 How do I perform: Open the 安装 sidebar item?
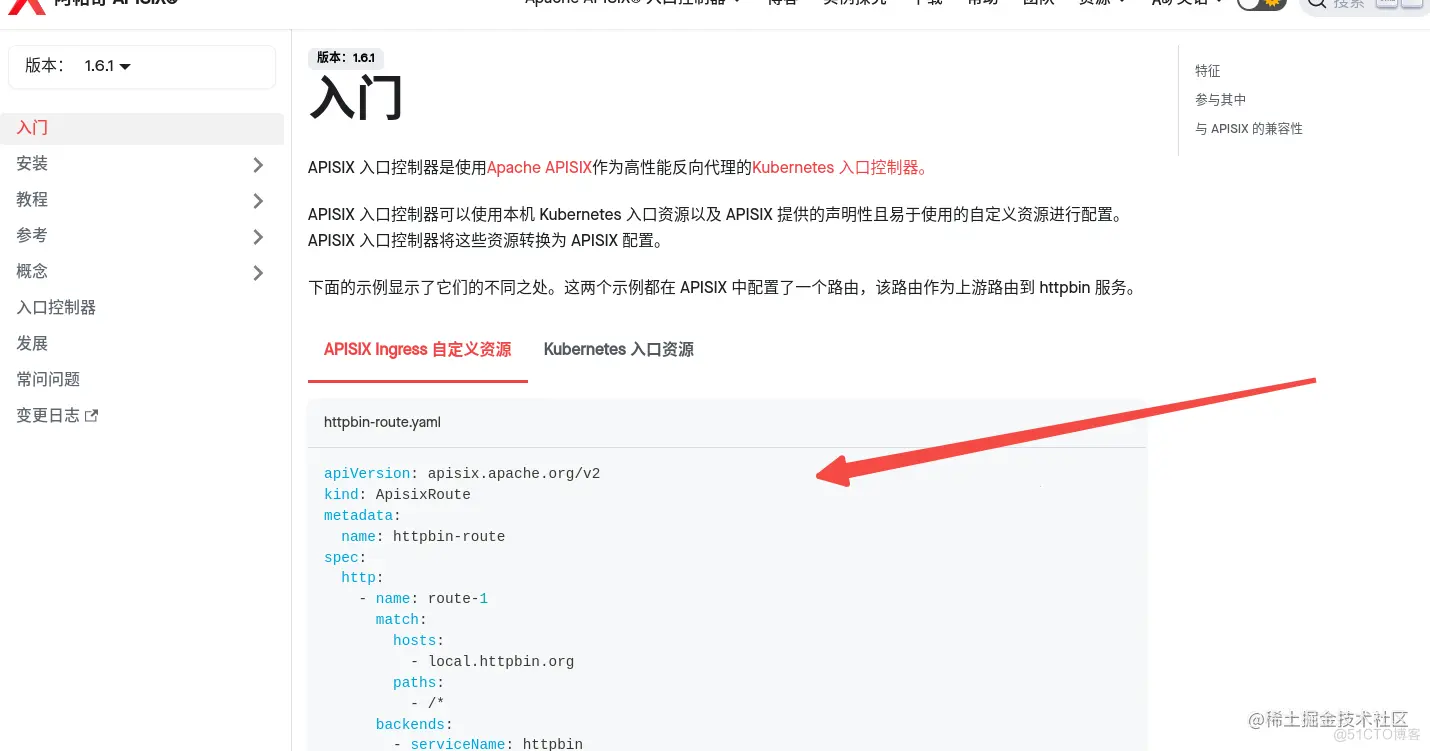coord(32,164)
